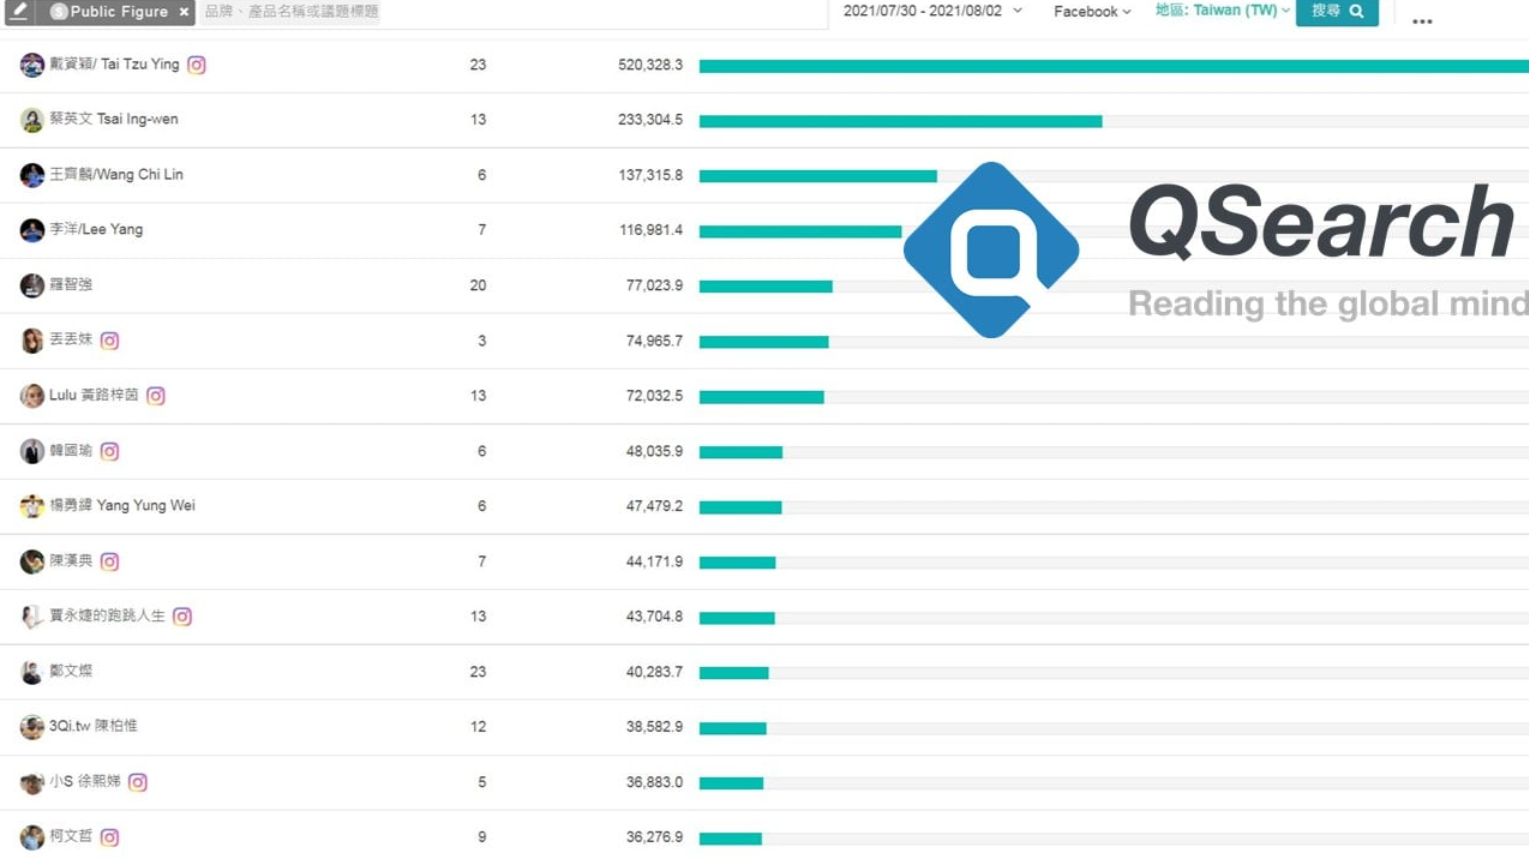Screen dimensions: 1529x858
Task: Click the teal score bar for 羅智強
Action: 765,287
